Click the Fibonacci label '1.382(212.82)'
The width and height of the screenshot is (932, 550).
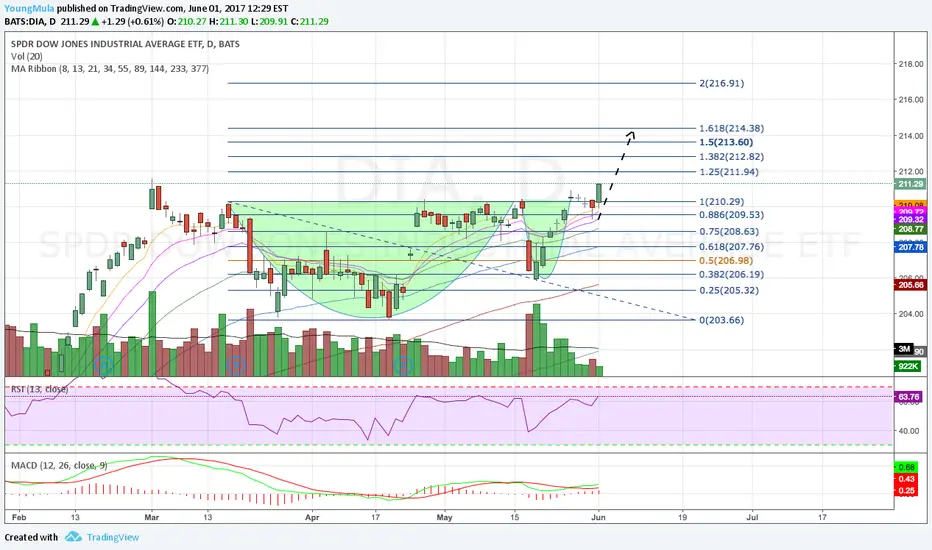732,157
